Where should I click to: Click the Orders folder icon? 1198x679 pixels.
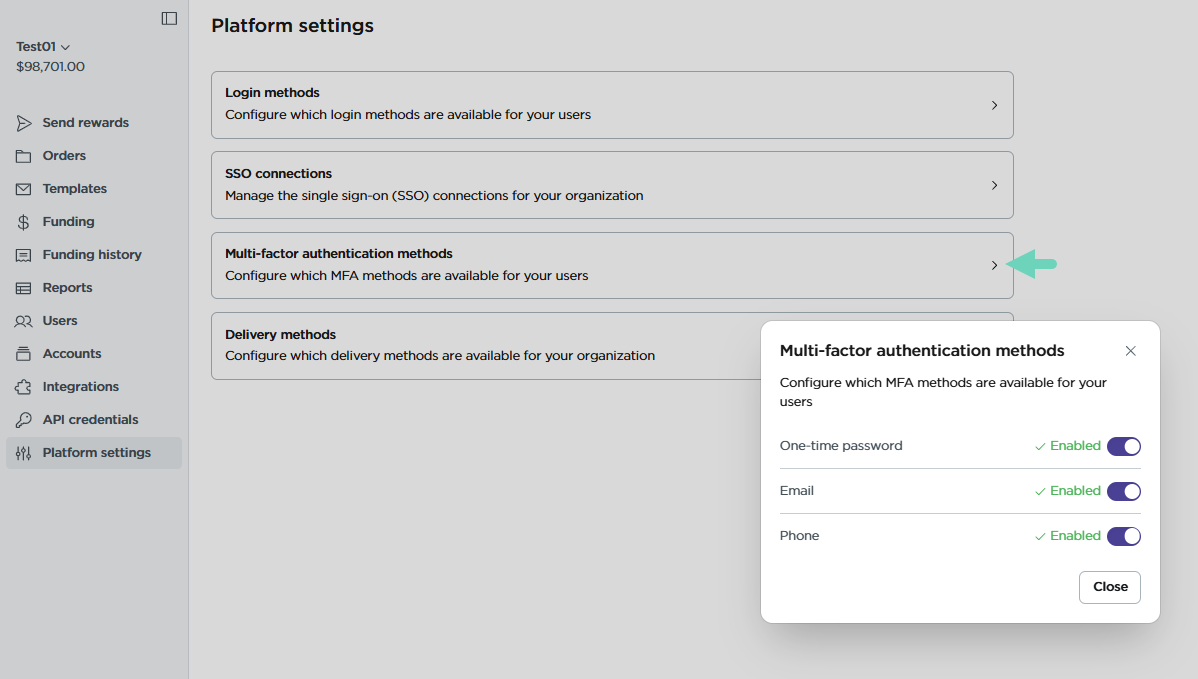(x=24, y=156)
